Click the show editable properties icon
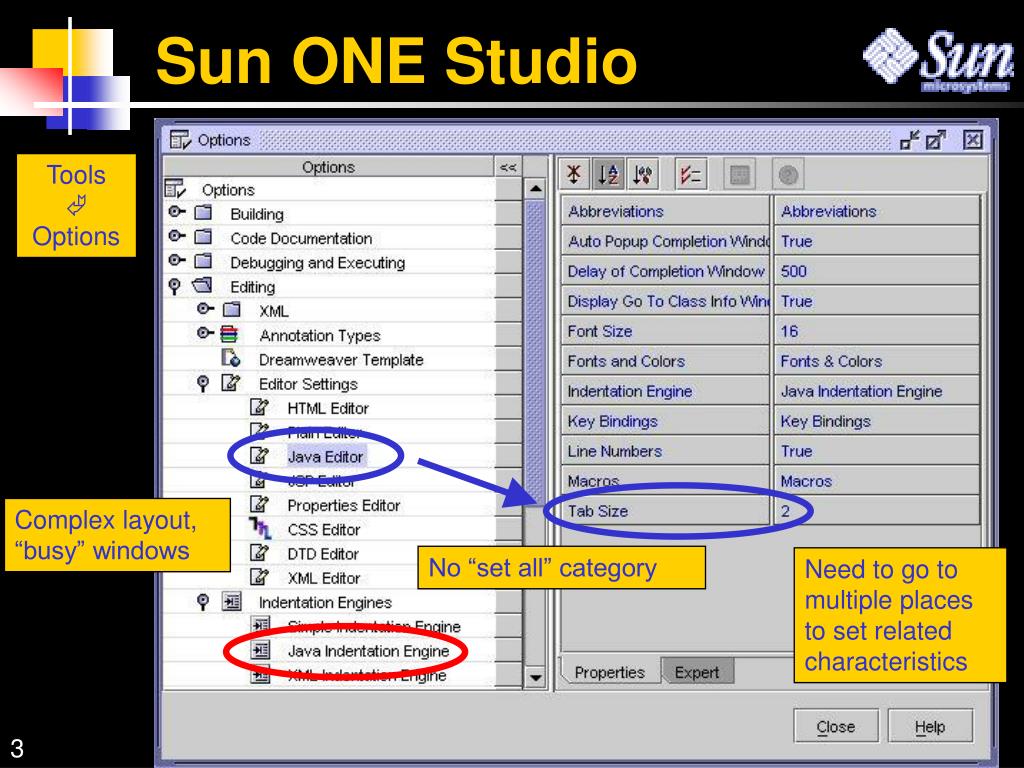The height and width of the screenshot is (768, 1024). (x=691, y=174)
